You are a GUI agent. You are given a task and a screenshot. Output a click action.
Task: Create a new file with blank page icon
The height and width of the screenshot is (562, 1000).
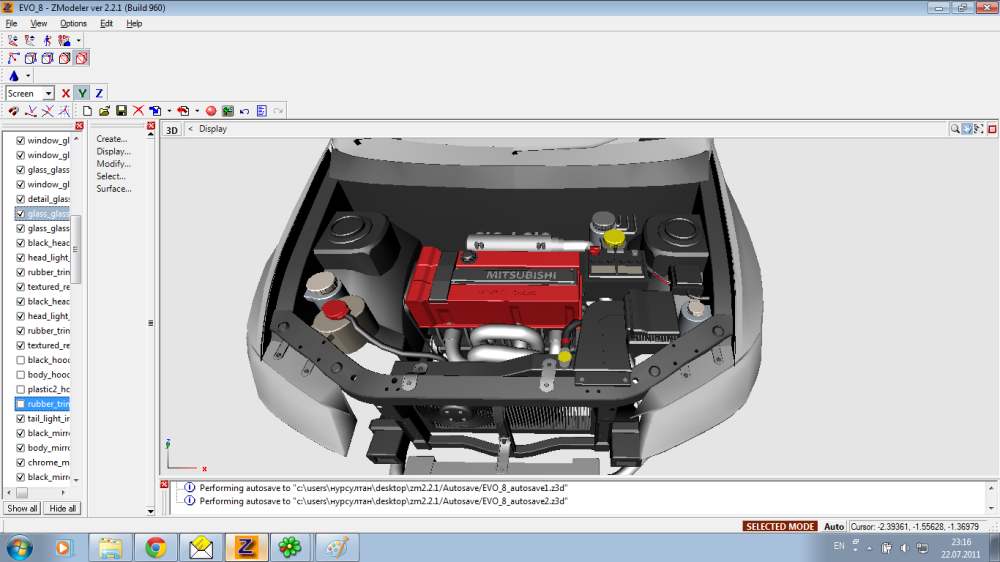[87, 111]
